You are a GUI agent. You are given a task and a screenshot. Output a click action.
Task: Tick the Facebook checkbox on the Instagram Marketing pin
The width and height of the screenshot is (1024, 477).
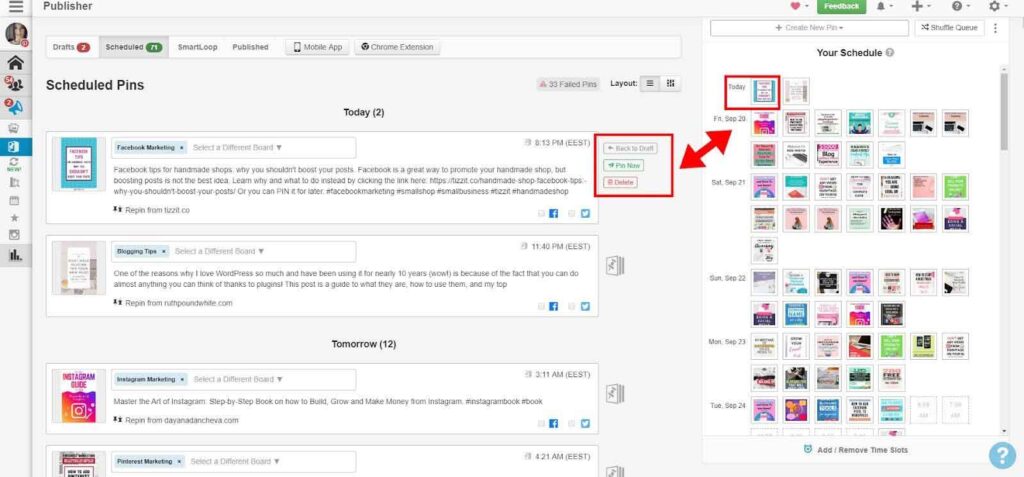pyautogui.click(x=541, y=423)
